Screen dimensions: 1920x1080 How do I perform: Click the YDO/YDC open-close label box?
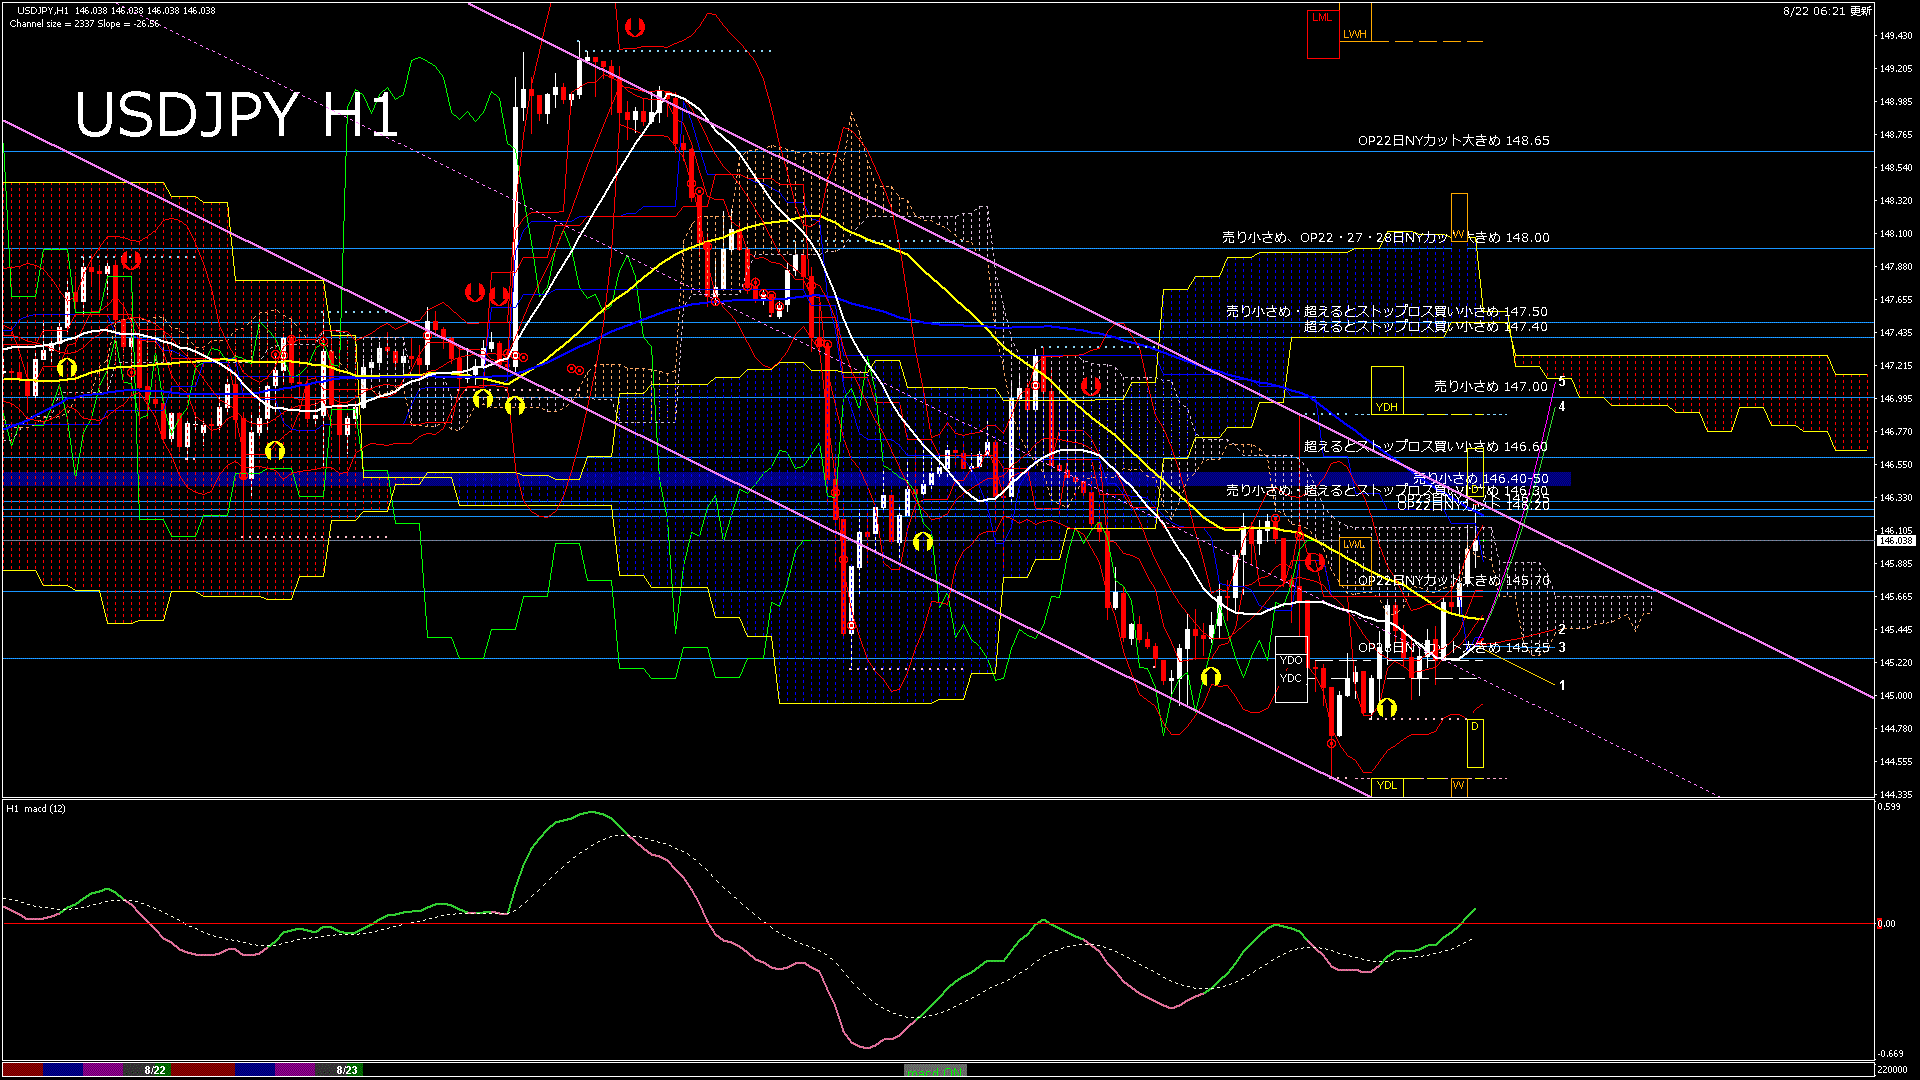point(1291,669)
